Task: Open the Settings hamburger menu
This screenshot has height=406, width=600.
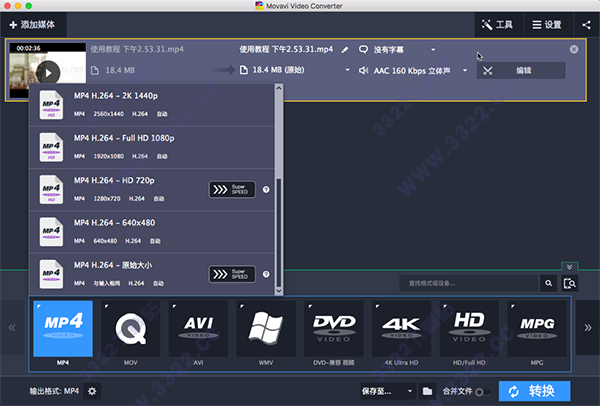Action: click(547, 25)
